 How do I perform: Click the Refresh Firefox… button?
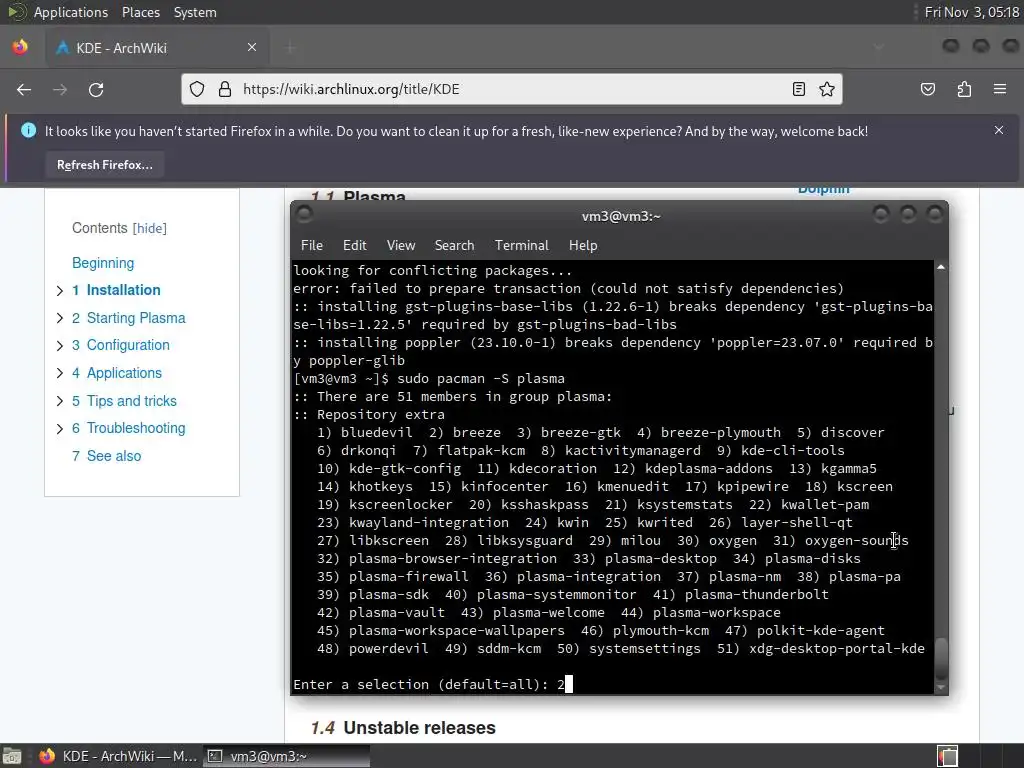pos(104,165)
